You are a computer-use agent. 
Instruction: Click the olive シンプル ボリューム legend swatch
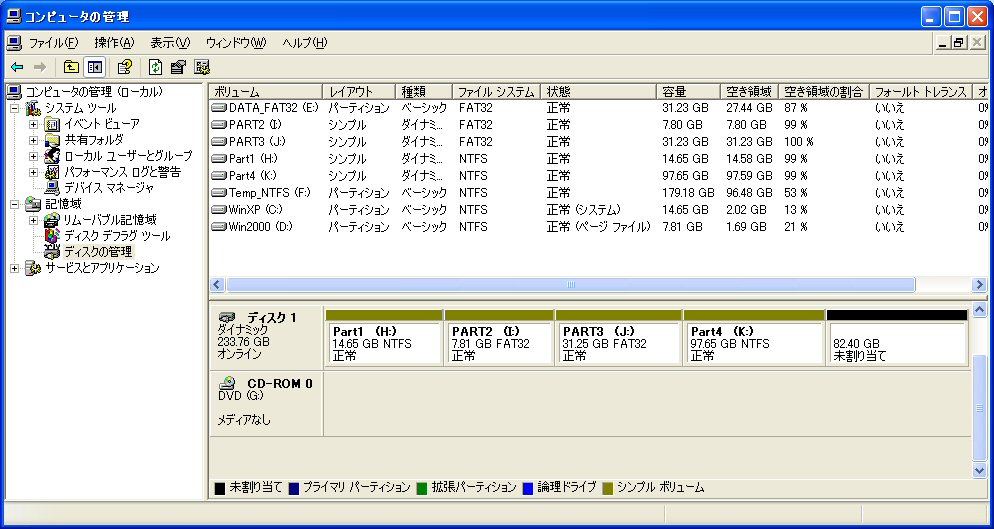click(x=607, y=488)
